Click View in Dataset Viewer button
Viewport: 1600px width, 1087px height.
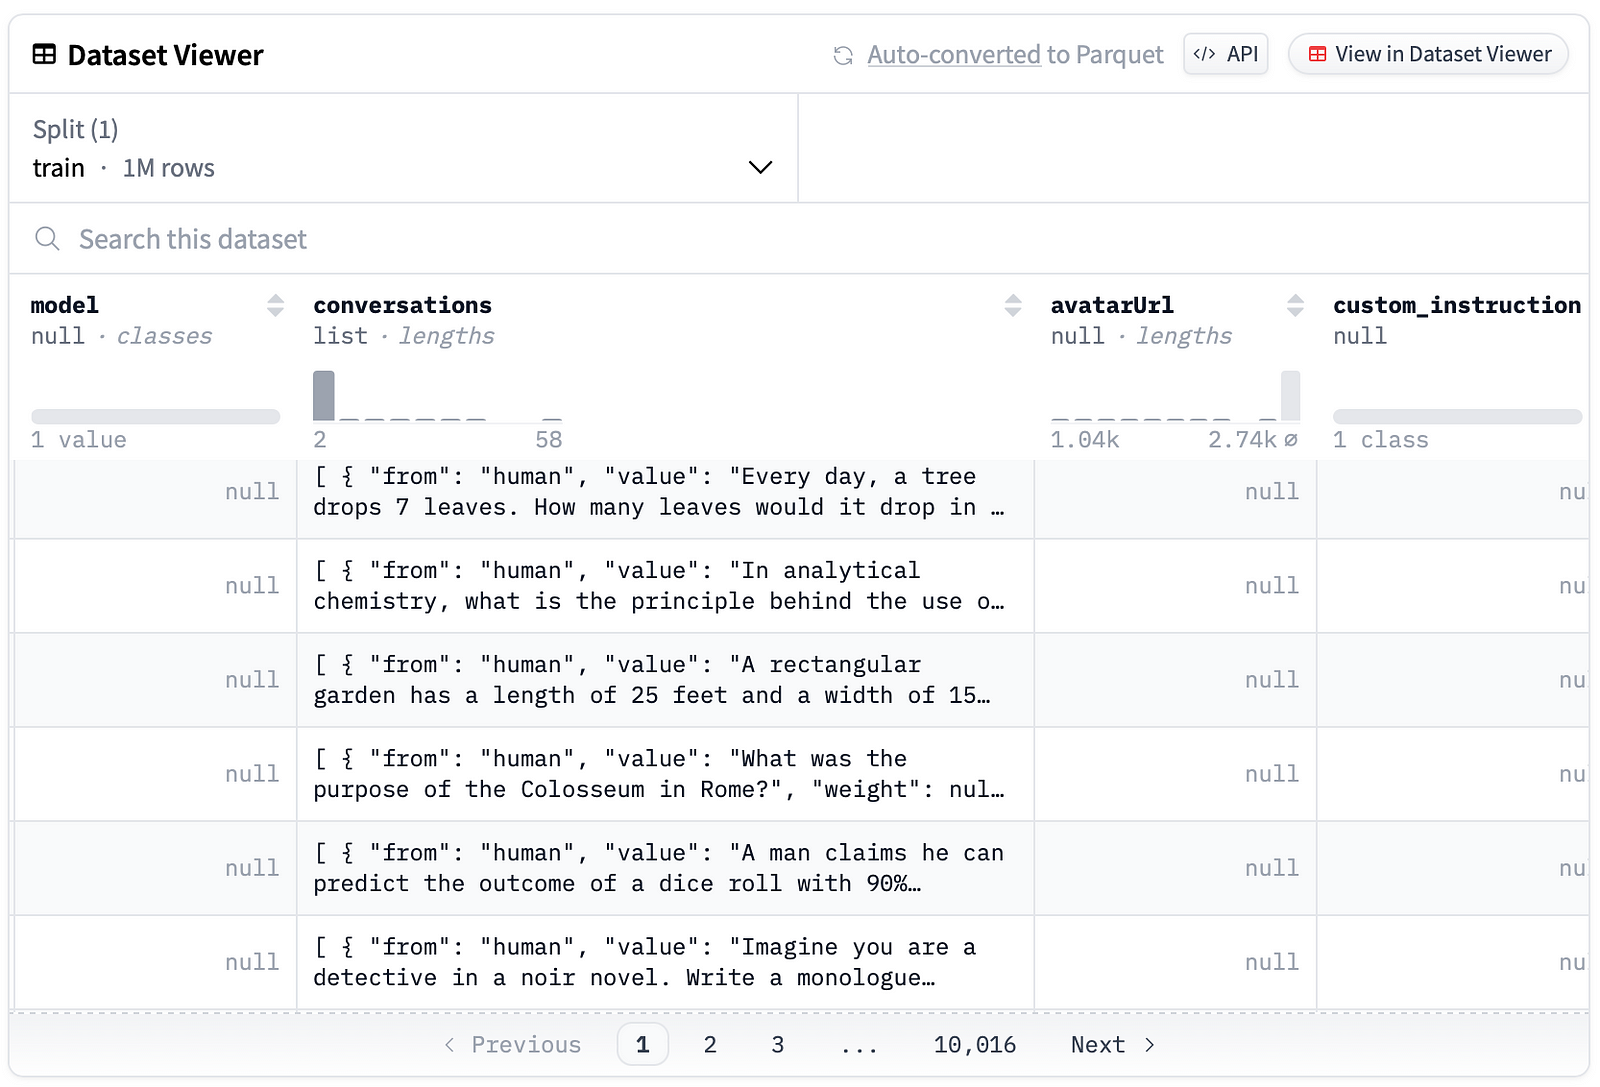coord(1428,55)
